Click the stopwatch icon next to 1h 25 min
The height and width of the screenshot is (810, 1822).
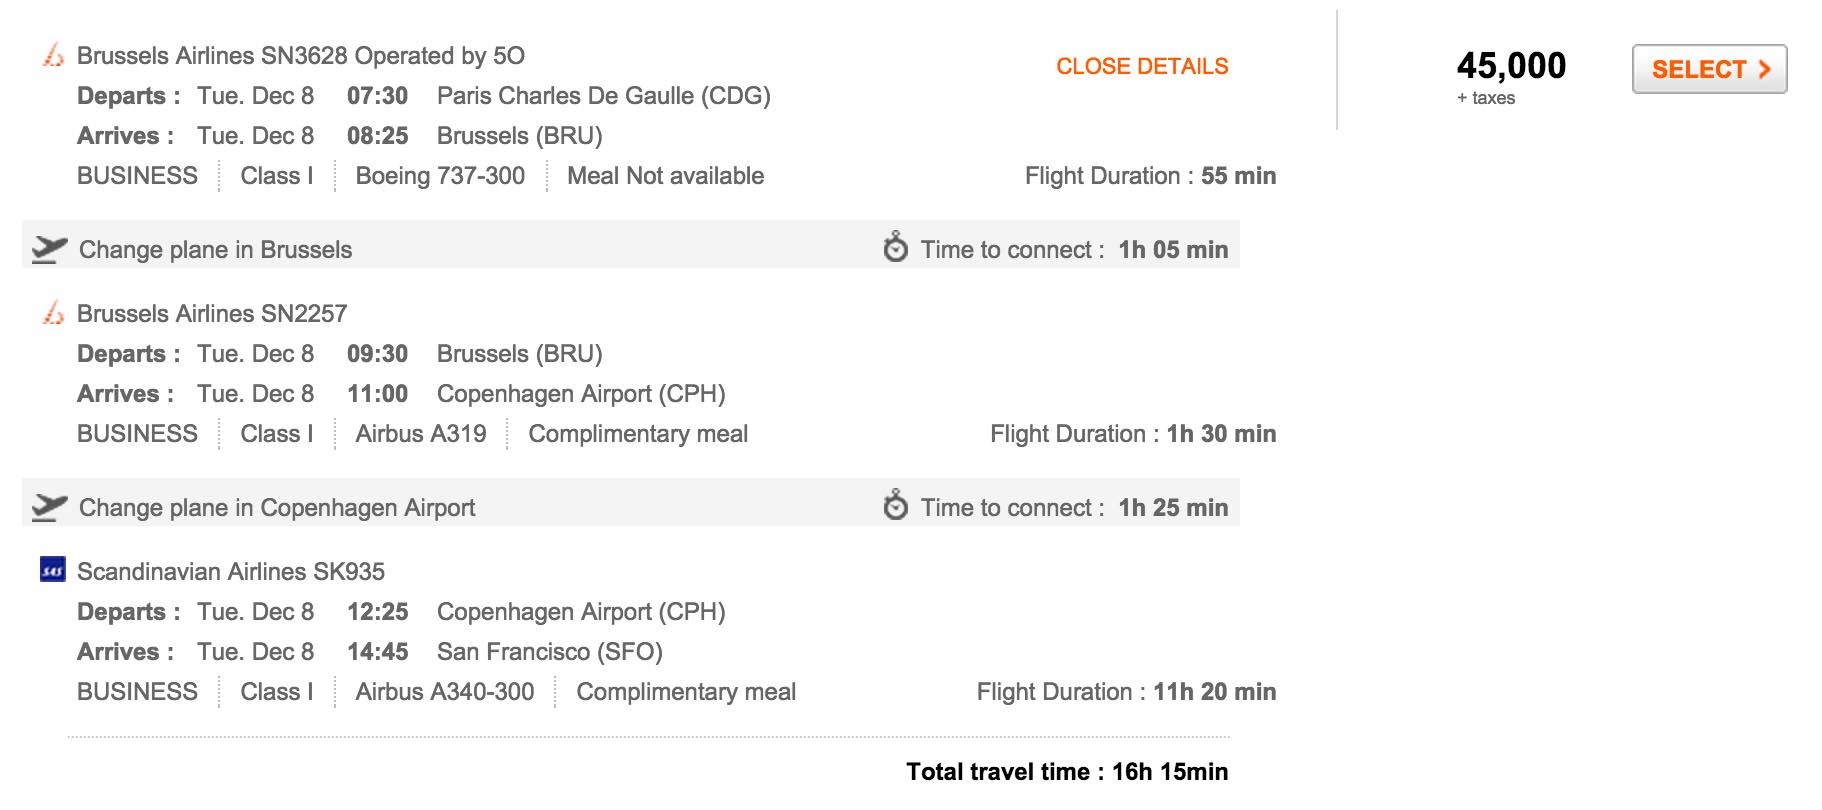tap(896, 505)
